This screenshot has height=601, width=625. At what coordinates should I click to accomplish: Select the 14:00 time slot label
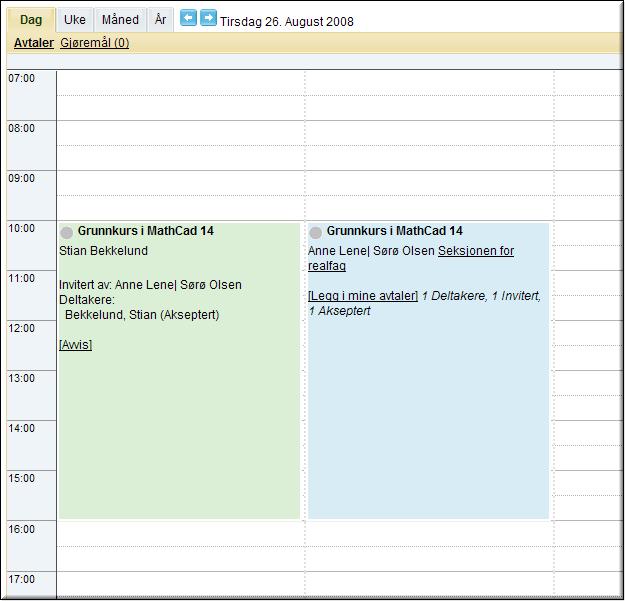(x=22, y=428)
